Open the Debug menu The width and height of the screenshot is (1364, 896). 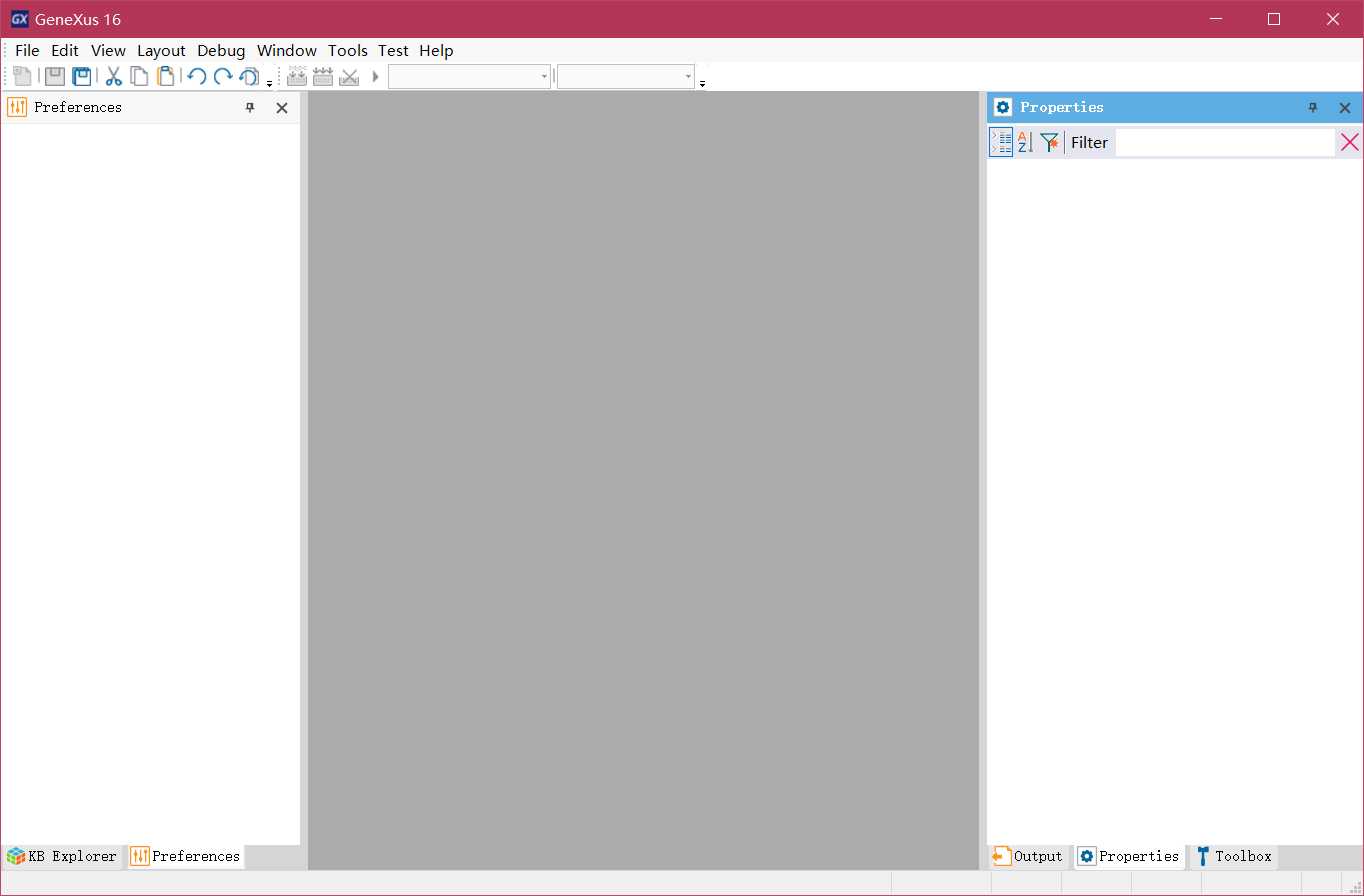click(221, 50)
